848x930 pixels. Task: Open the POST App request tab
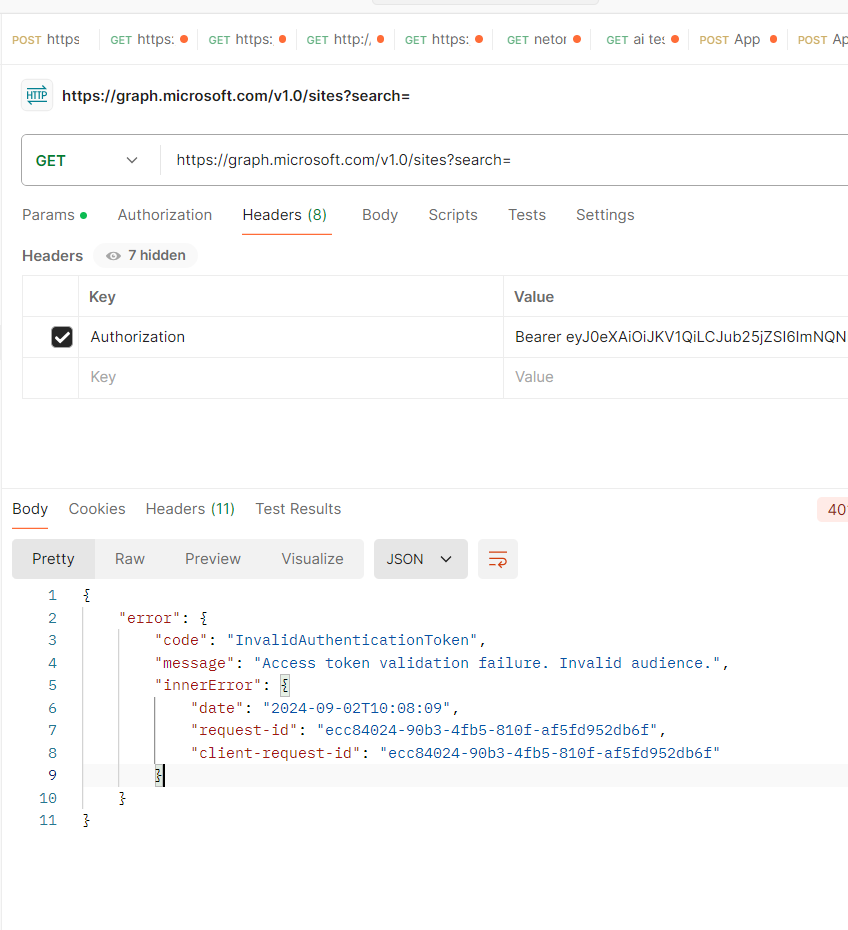click(737, 40)
